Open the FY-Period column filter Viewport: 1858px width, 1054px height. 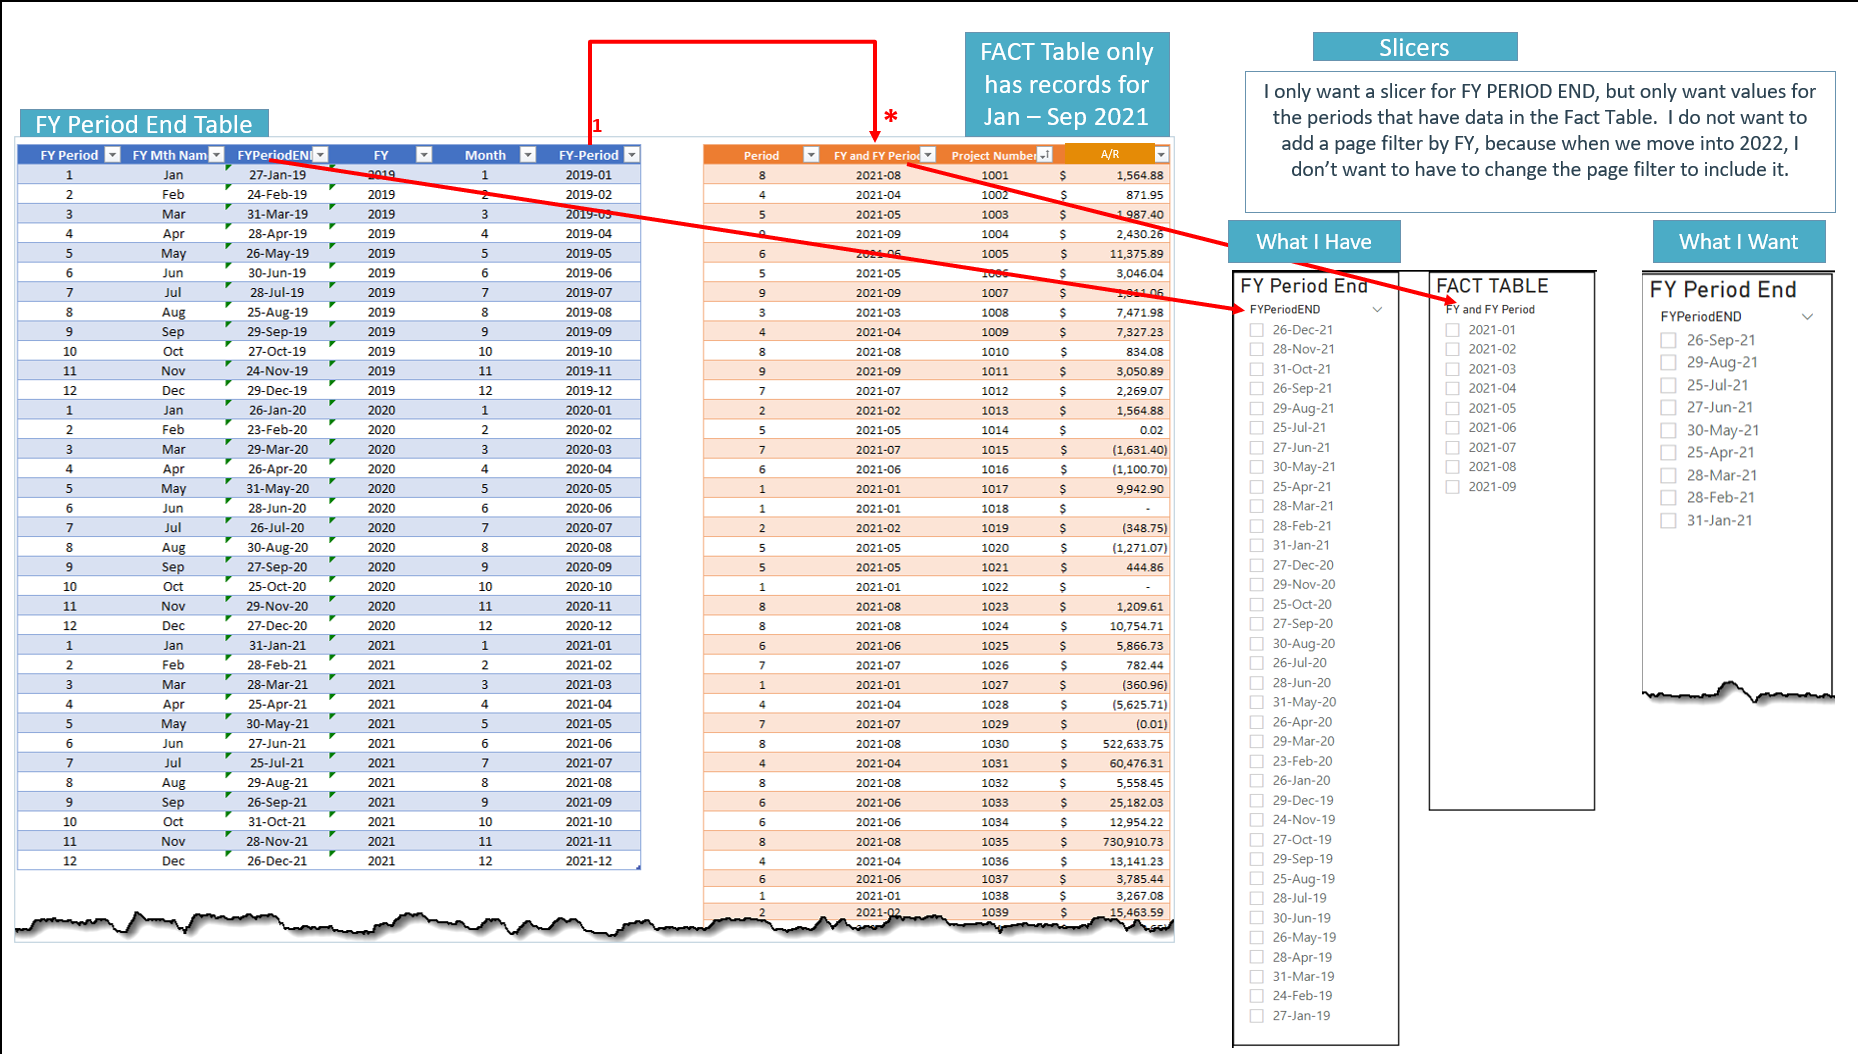coord(632,154)
